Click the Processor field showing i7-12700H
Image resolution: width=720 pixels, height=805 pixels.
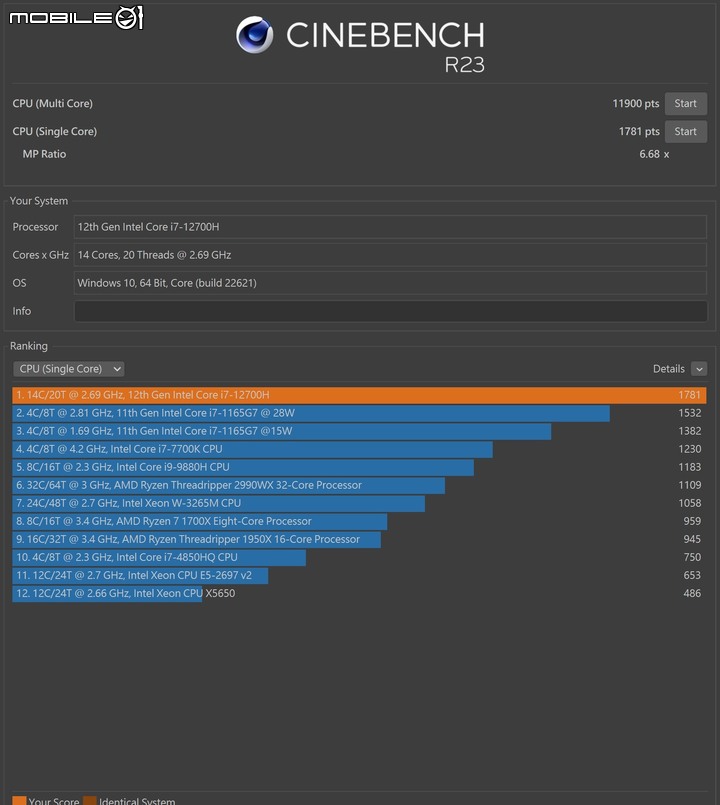coord(390,227)
